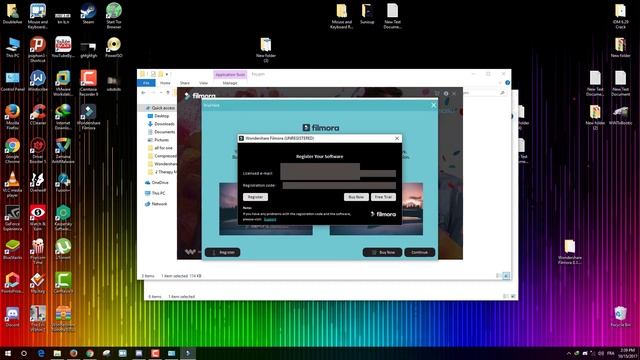Open VLC media player desktop icon
Screen dimensions: 640x360
[13, 184]
